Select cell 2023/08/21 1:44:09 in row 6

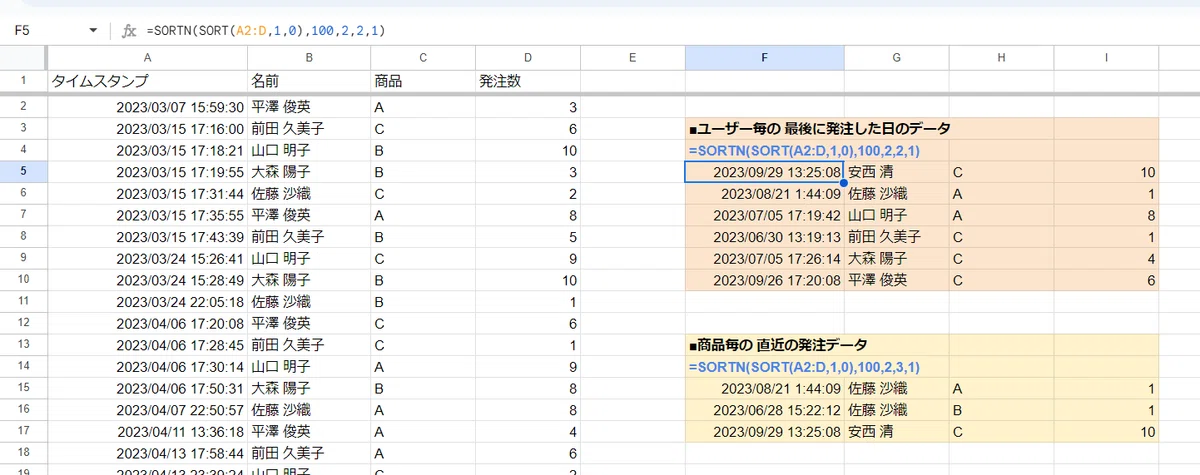764,194
